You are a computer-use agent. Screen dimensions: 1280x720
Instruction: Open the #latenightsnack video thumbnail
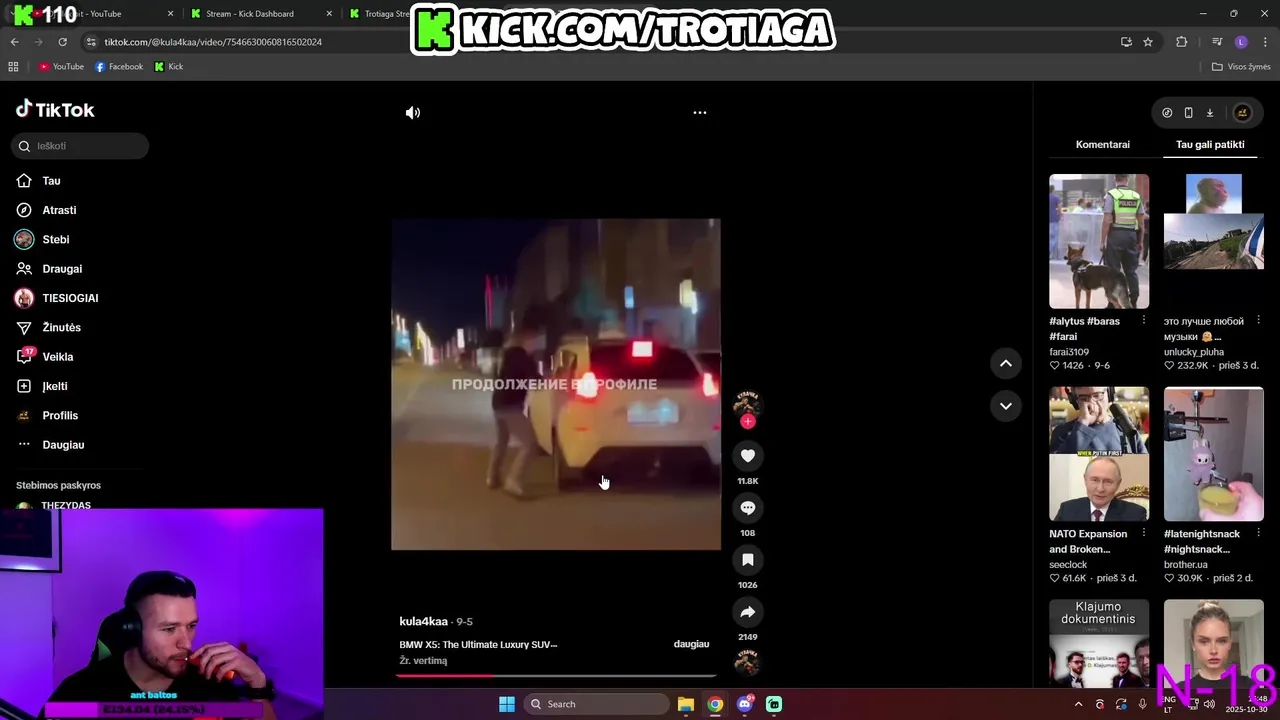click(1214, 454)
